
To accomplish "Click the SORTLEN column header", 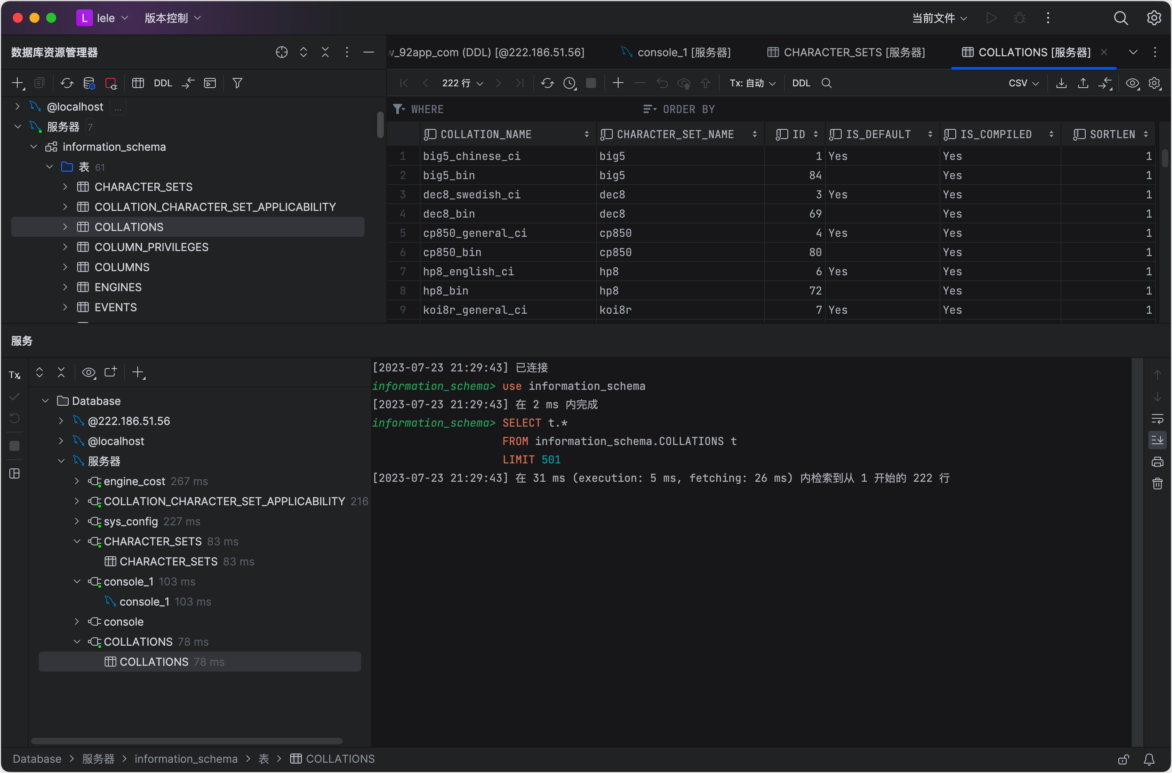I will tap(1110, 135).
